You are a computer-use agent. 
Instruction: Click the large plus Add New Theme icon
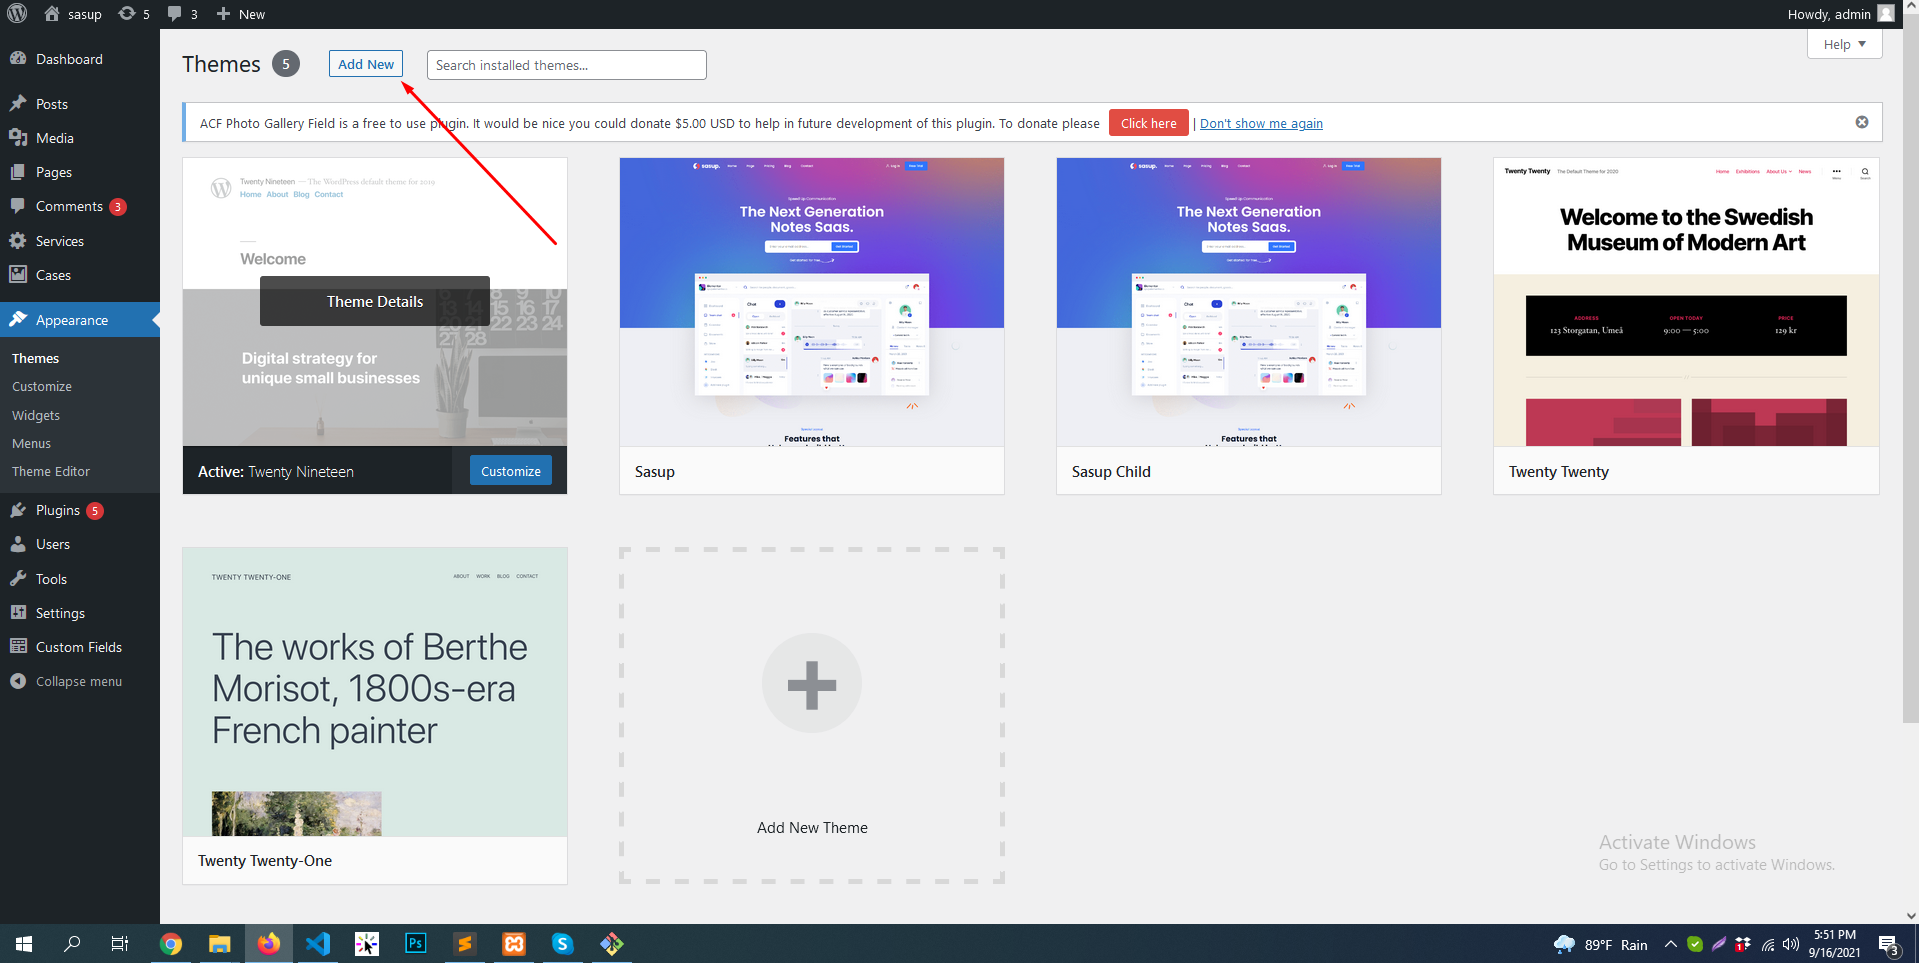coord(811,684)
